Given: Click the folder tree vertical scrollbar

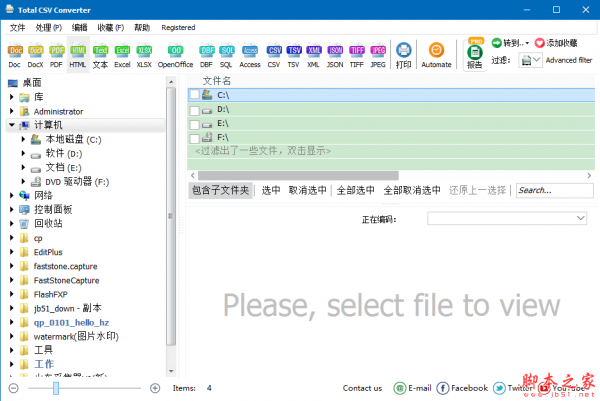Looking at the screenshot, I should coord(171,216).
